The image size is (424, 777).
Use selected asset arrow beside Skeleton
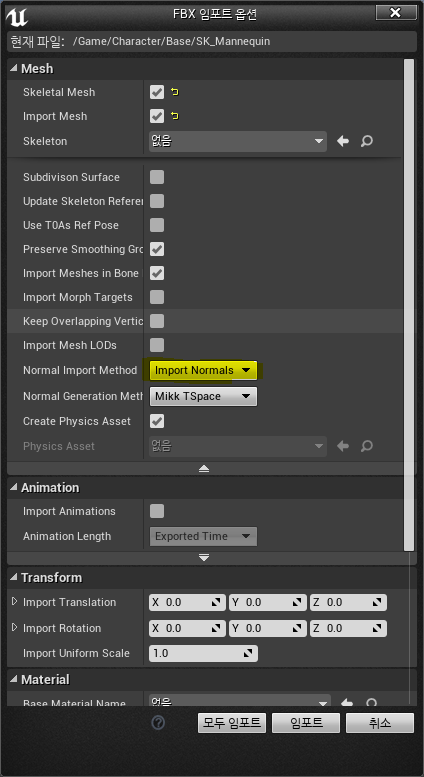(x=343, y=141)
